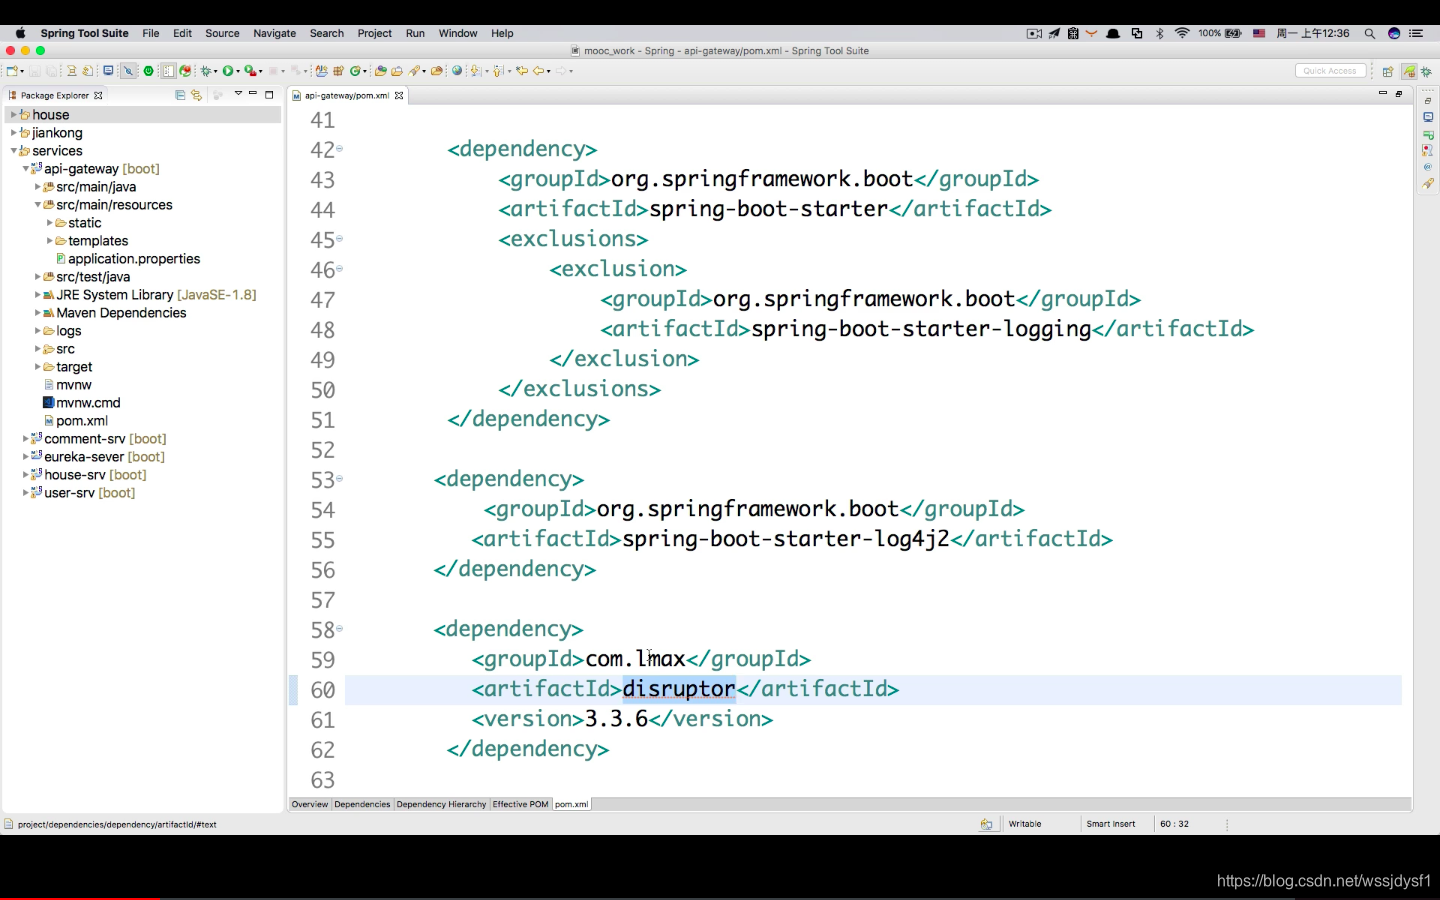Click the New file wizard toolbar icon
The height and width of the screenshot is (900, 1440).
11,71
